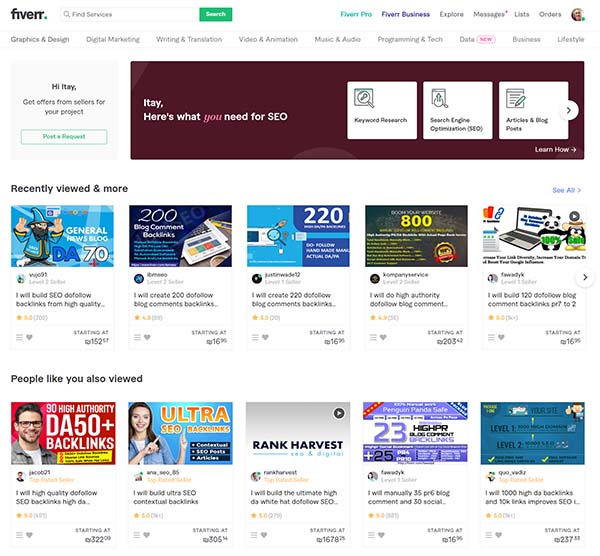Screen dimensions: 600x556
Task: Click the magnifier icon in the search box
Action: pyautogui.click(x=67, y=14)
